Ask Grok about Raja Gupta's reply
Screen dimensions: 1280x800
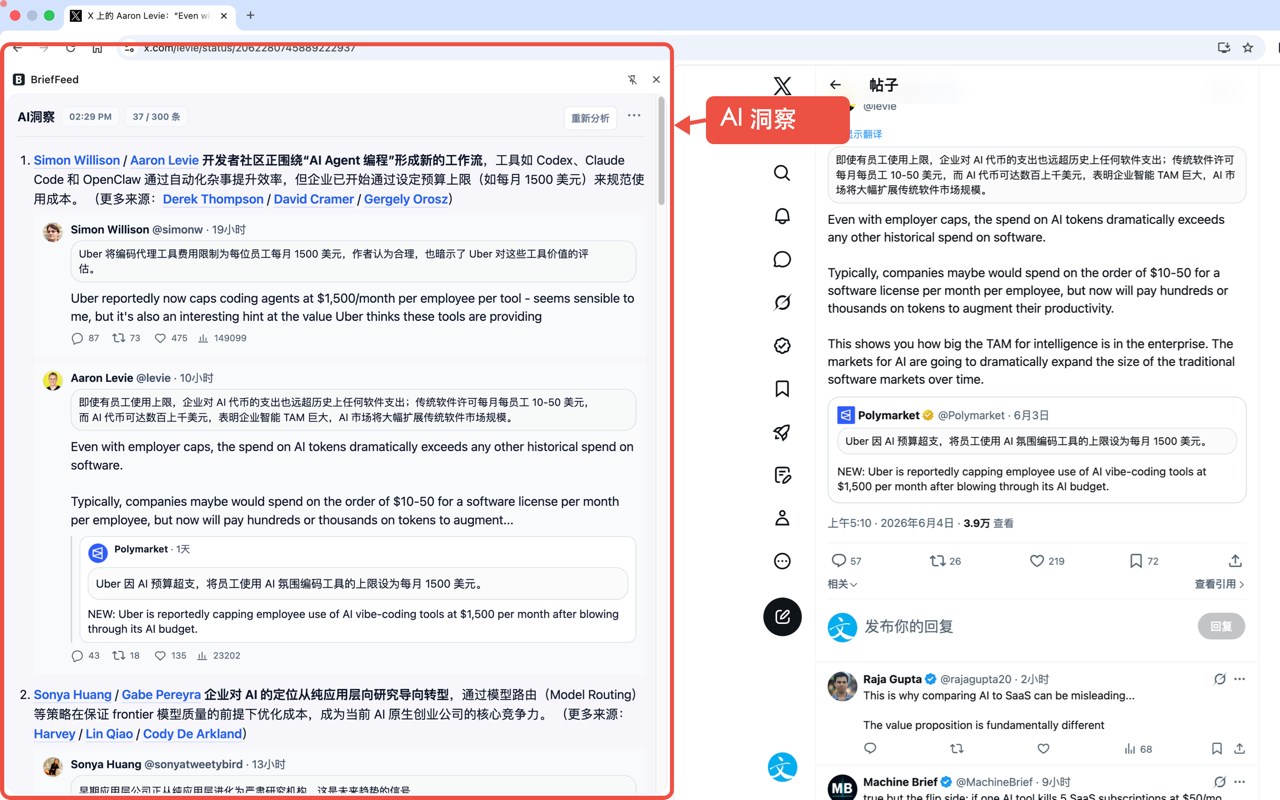[1220, 679]
